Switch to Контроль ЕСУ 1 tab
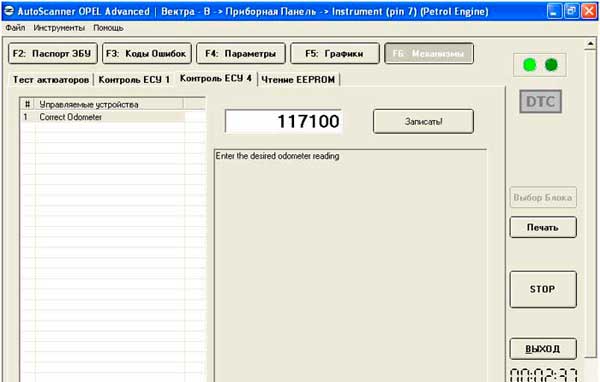Screen dimensions: 600x382 point(134,80)
